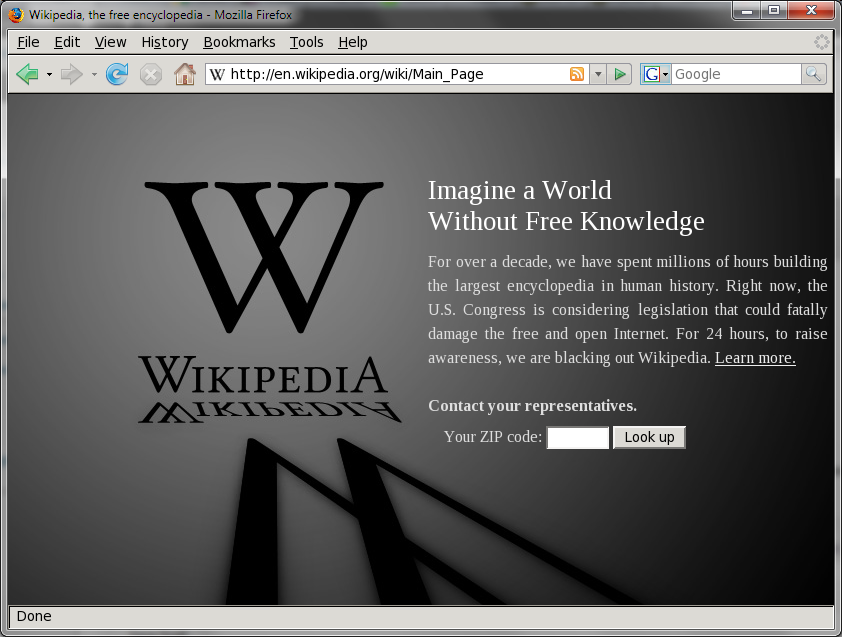Click the RSS feed icon in address bar
Viewport: 842px width, 637px height.
point(577,74)
